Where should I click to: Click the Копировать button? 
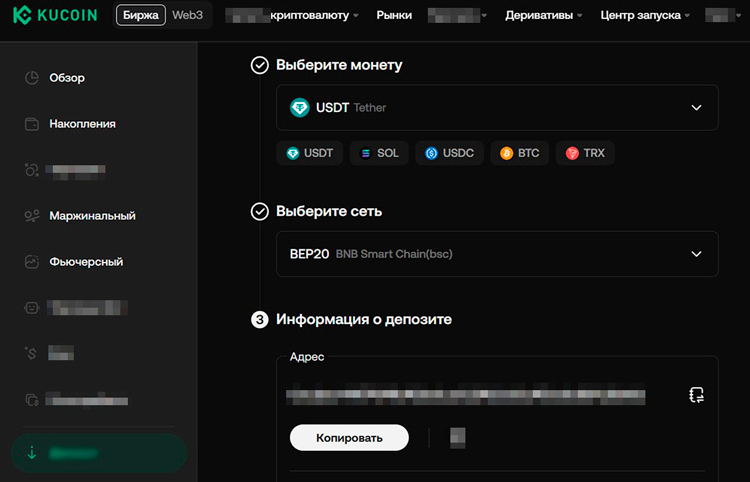click(349, 438)
